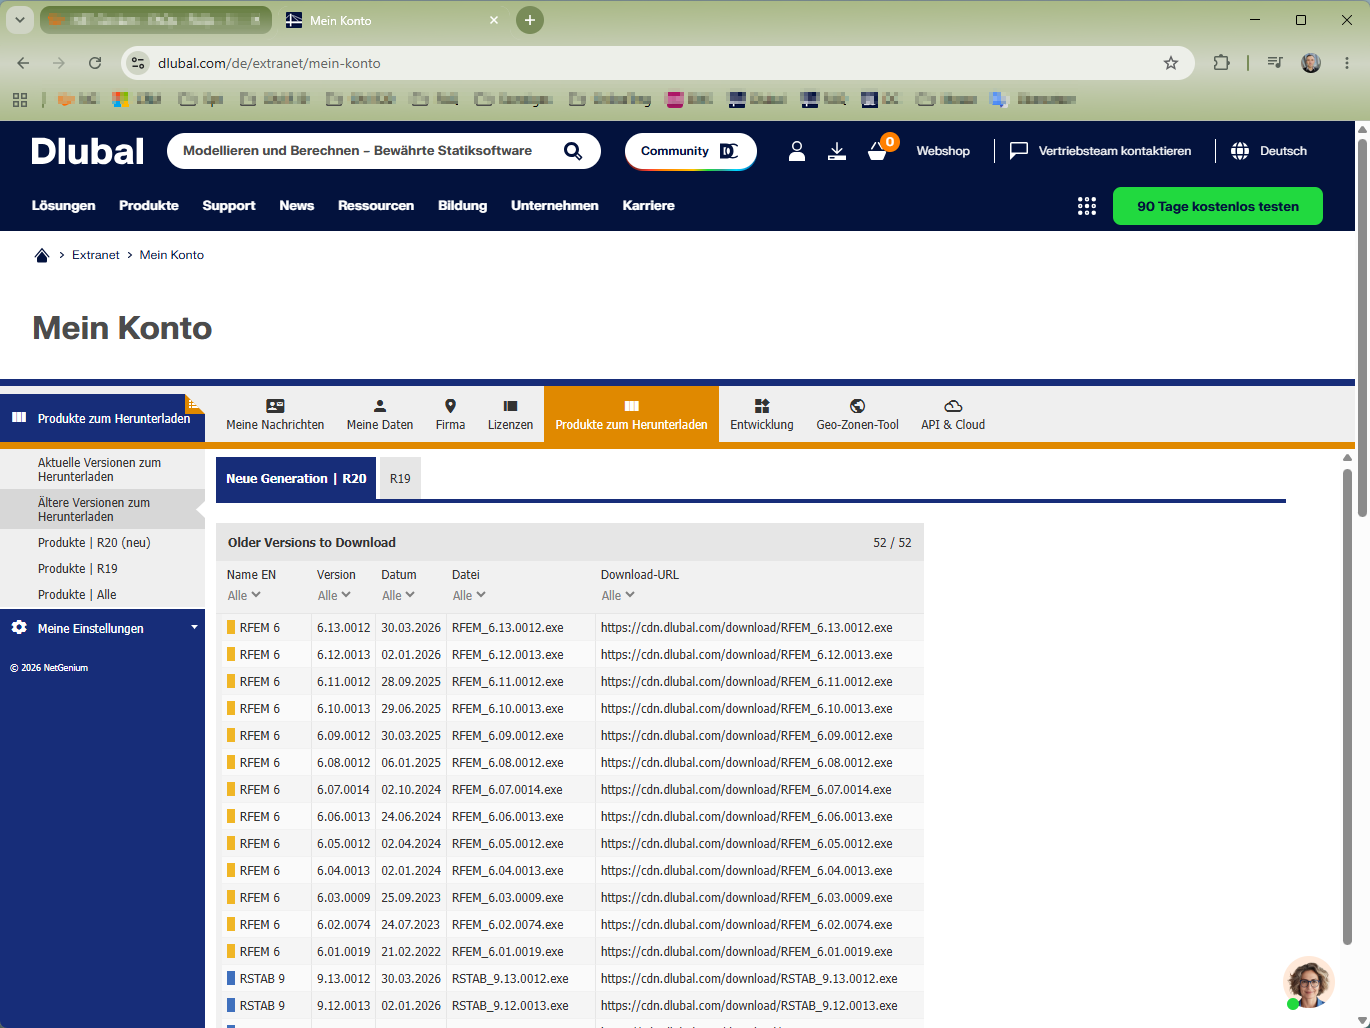This screenshot has width=1370, height=1028.
Task: Click the page vertical scrollbar
Action: tap(1362, 330)
